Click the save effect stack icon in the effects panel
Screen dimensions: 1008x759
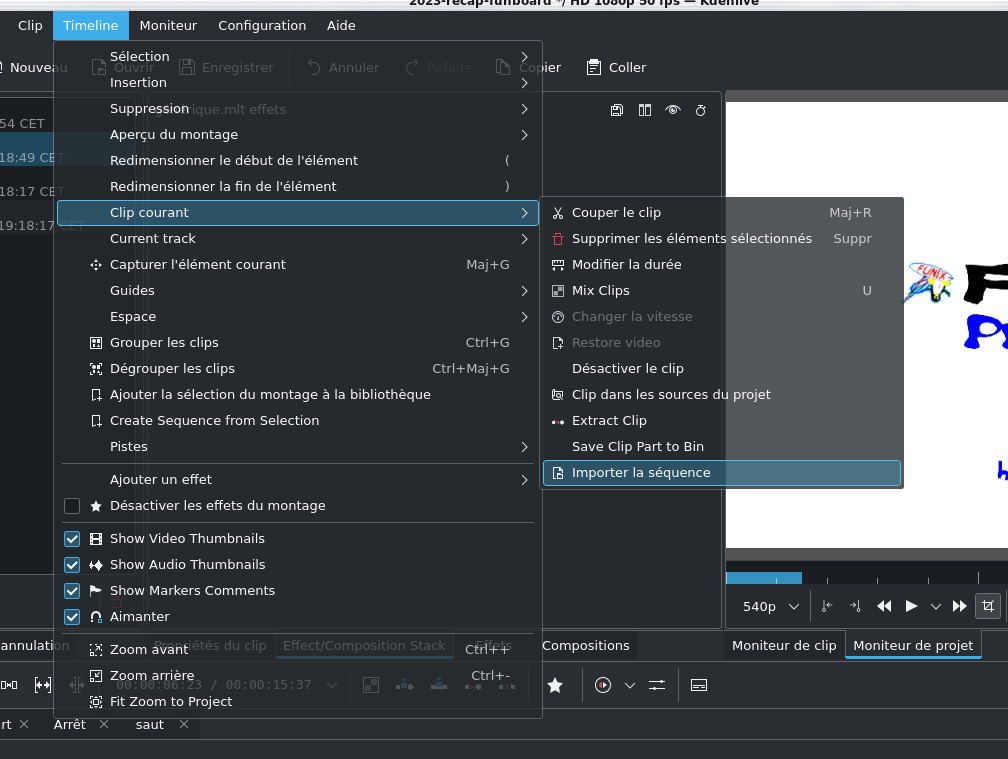tap(616, 110)
